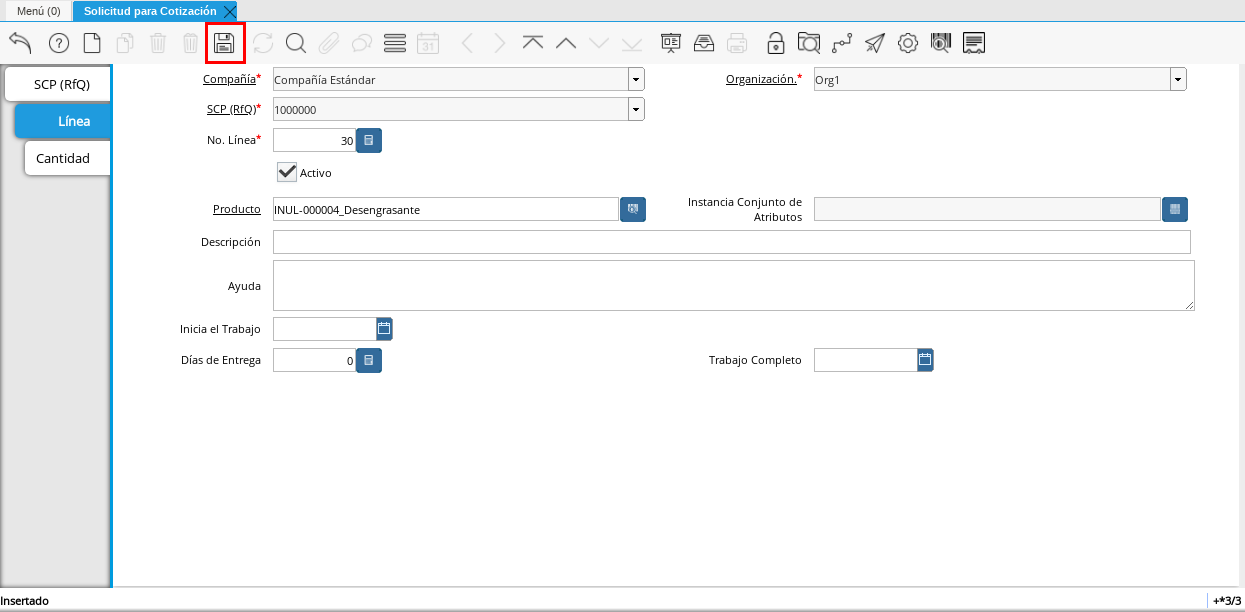This screenshot has width=1245, height=612.
Task: Open the chat bubbles icon
Action: click(x=362, y=43)
